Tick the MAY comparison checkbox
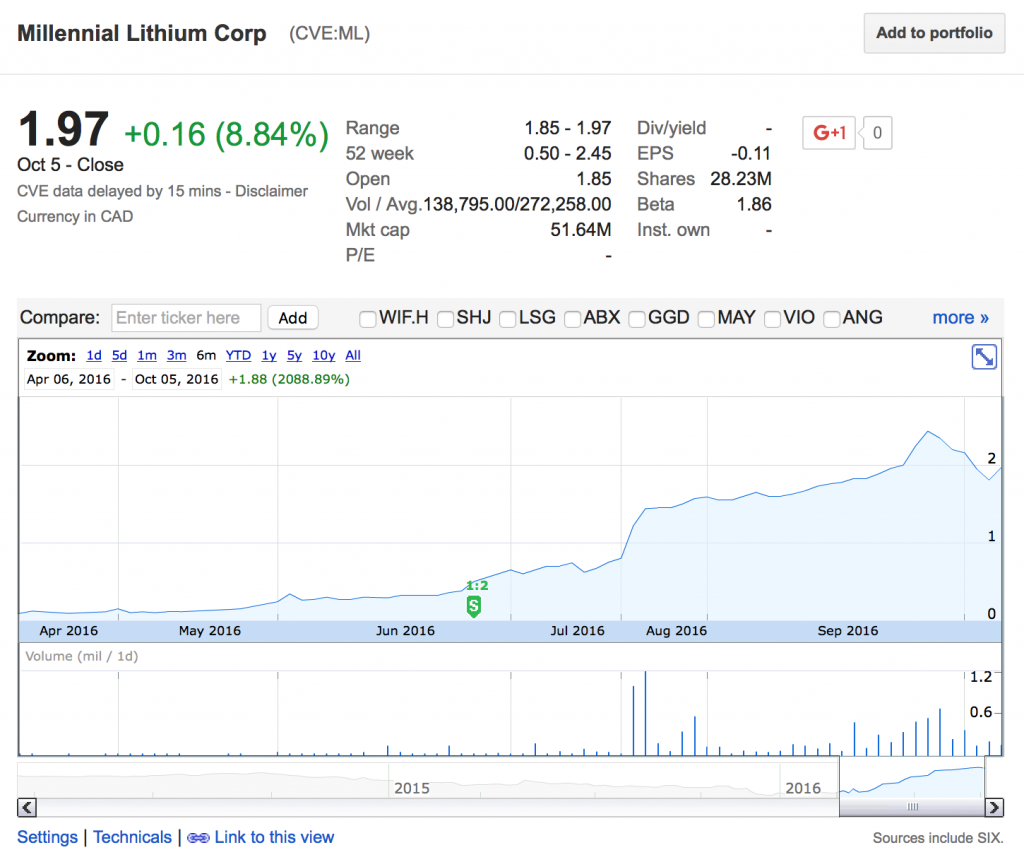This screenshot has width=1024, height=862. click(707, 319)
